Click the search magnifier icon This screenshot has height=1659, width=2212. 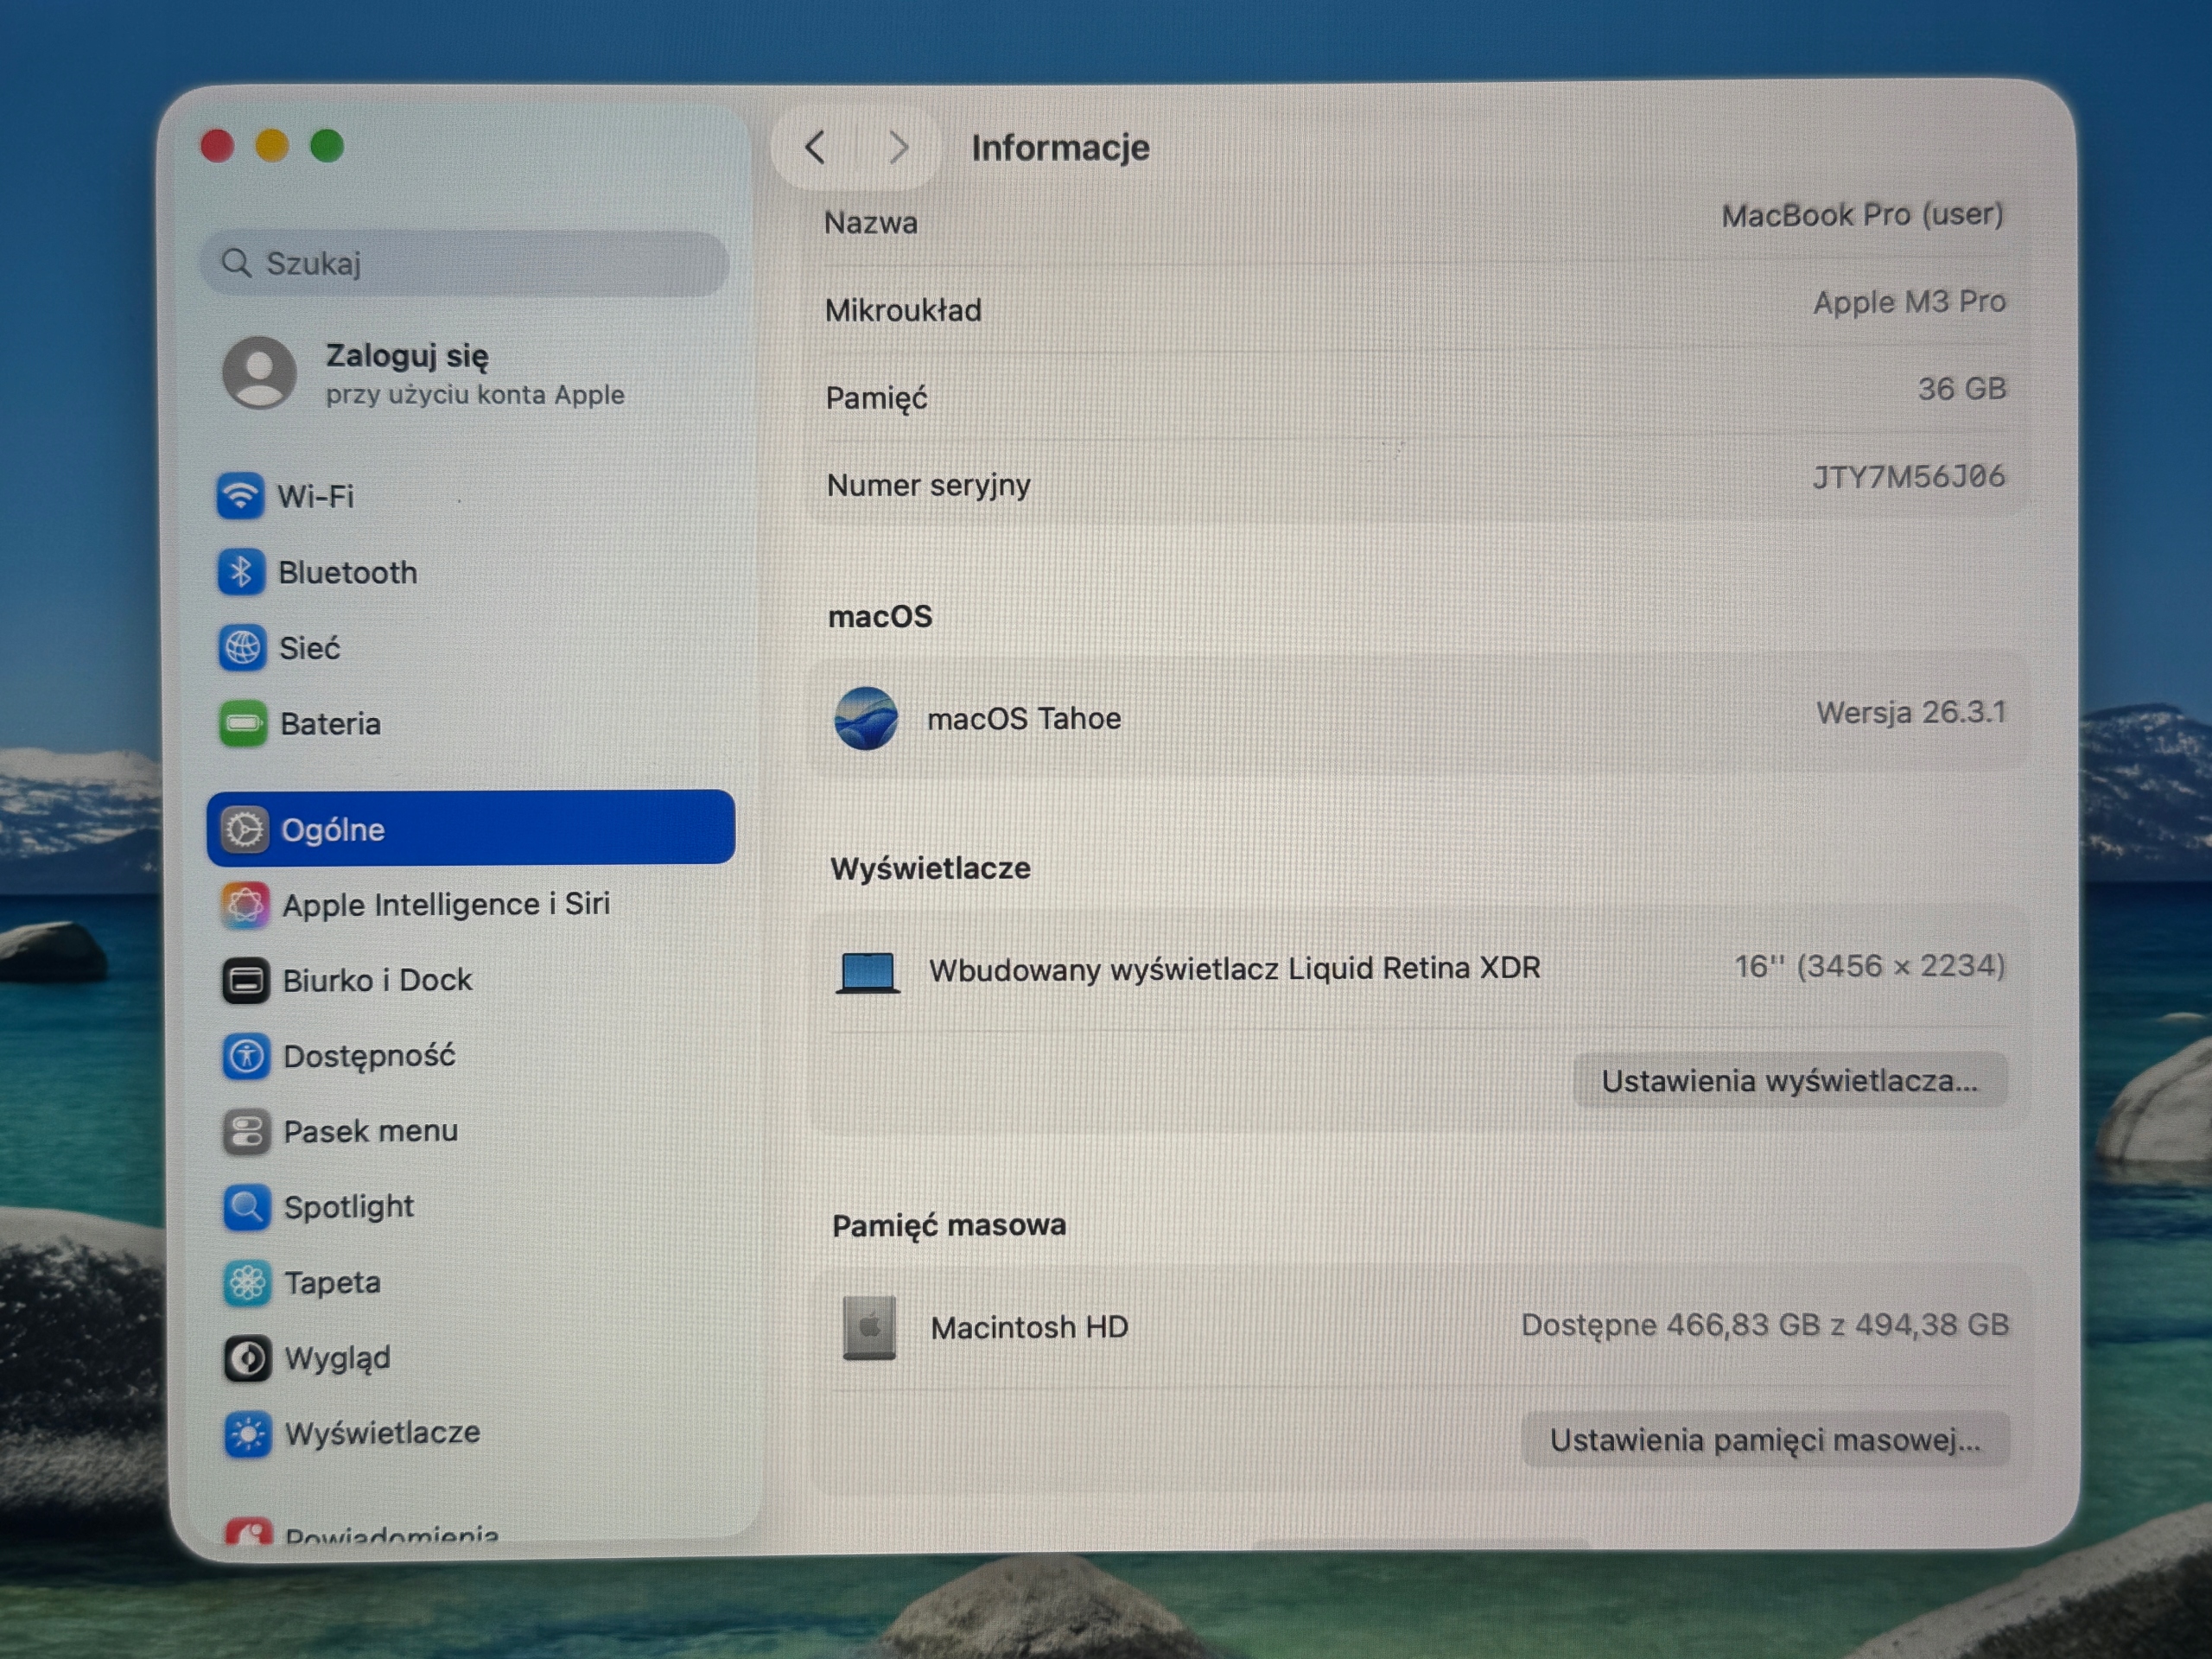[x=236, y=263]
